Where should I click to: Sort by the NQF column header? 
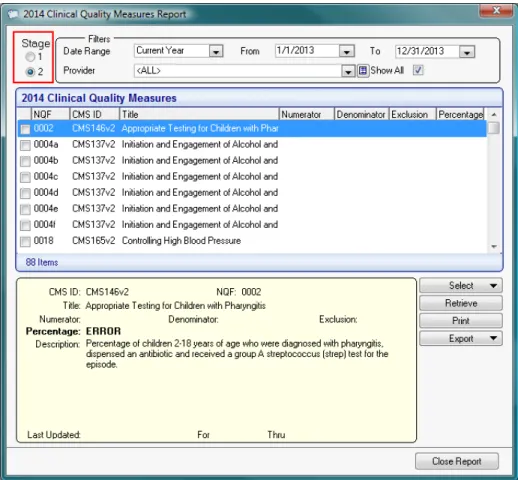click(50, 114)
